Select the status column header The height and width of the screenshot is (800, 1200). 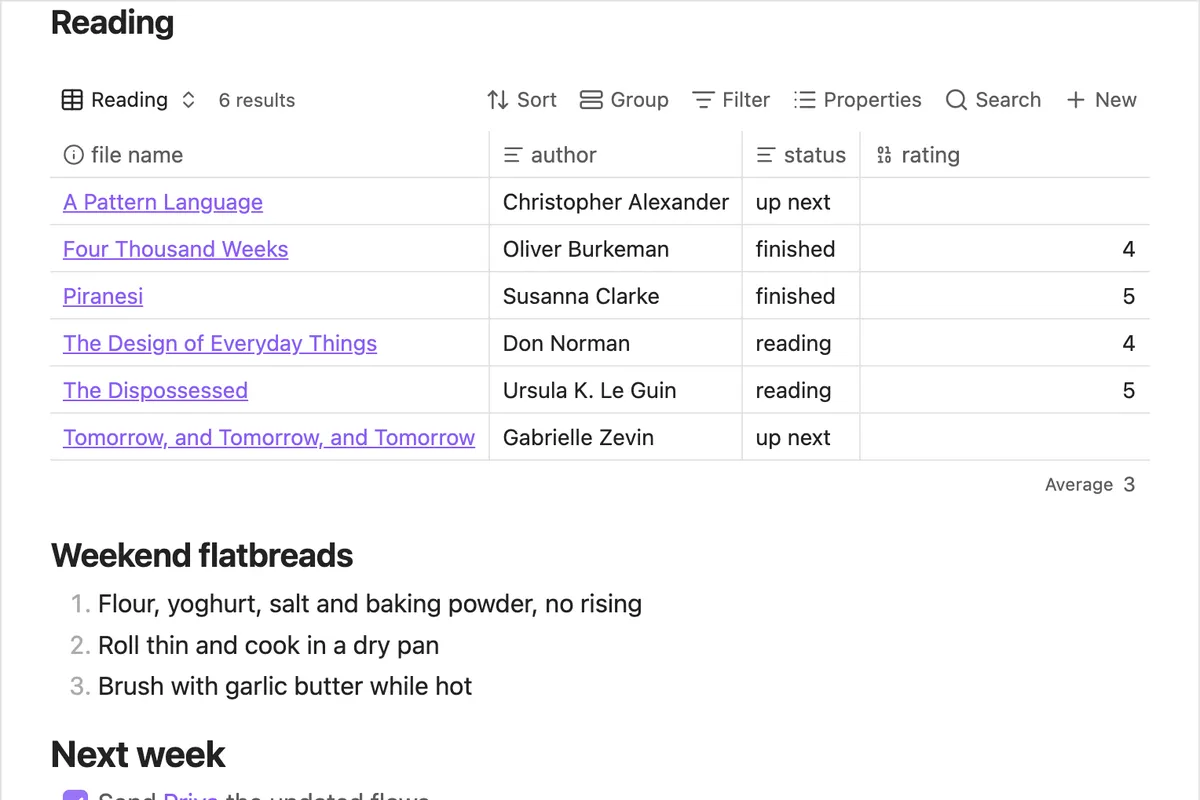(x=801, y=155)
